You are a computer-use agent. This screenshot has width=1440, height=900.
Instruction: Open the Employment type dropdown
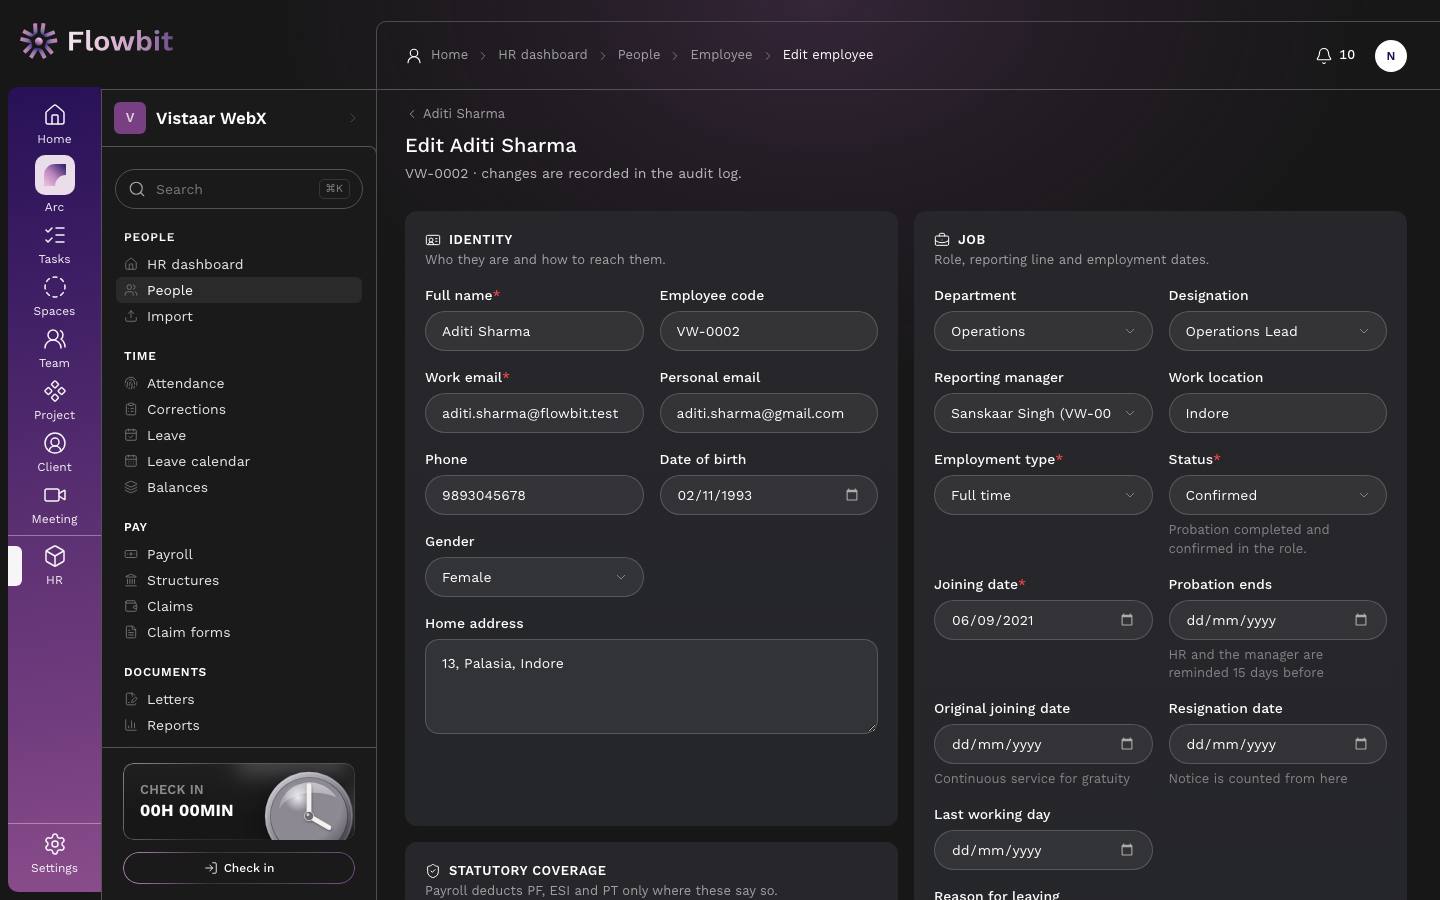[1043, 495]
